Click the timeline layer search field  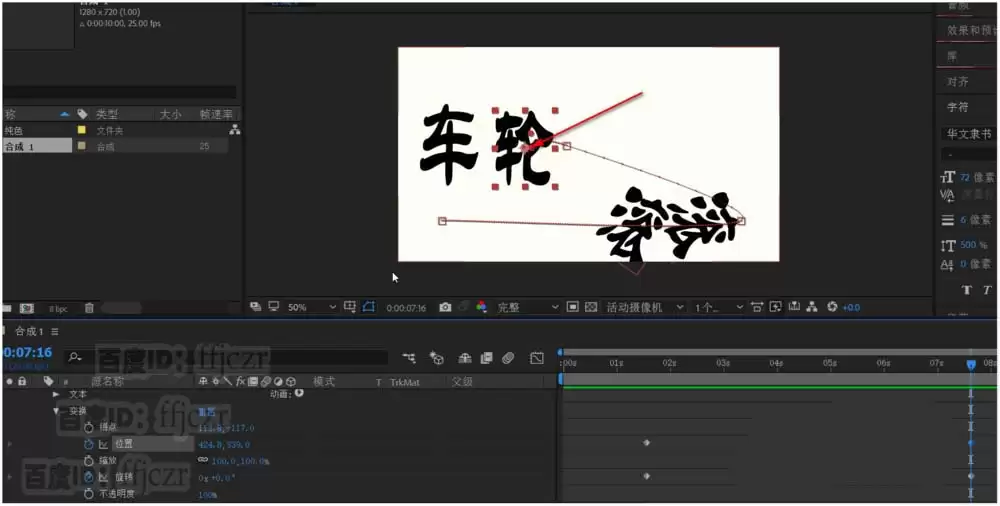click(226, 357)
